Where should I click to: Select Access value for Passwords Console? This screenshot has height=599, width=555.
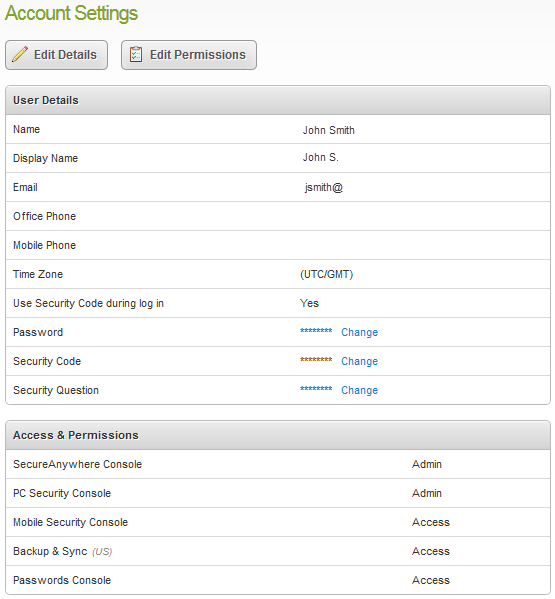tap(431, 580)
